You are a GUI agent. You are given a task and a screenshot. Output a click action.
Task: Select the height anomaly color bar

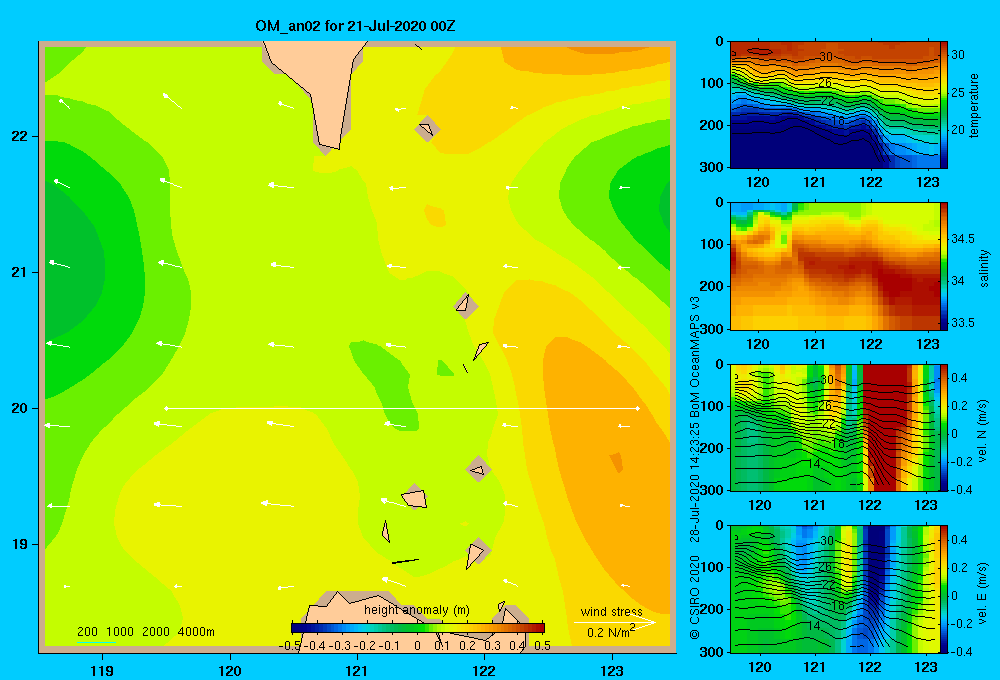click(418, 628)
